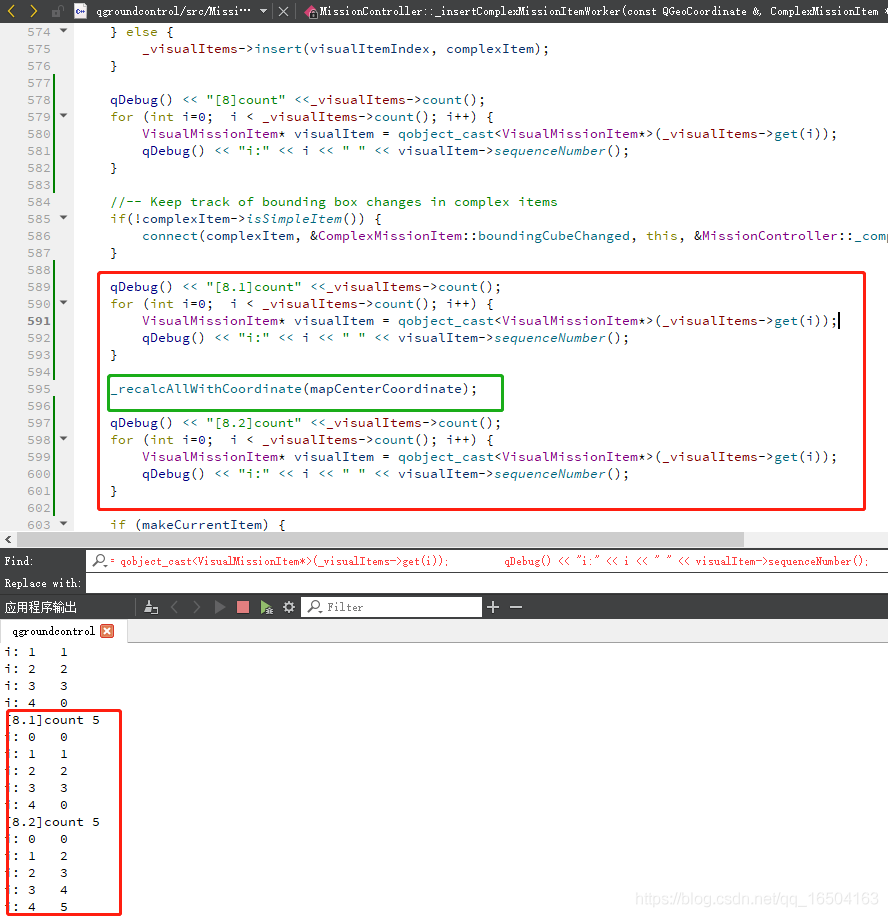This screenshot has width=888, height=917.
Task: Click the "[8.2]count" qDebug statement
Action: [x=305, y=422]
